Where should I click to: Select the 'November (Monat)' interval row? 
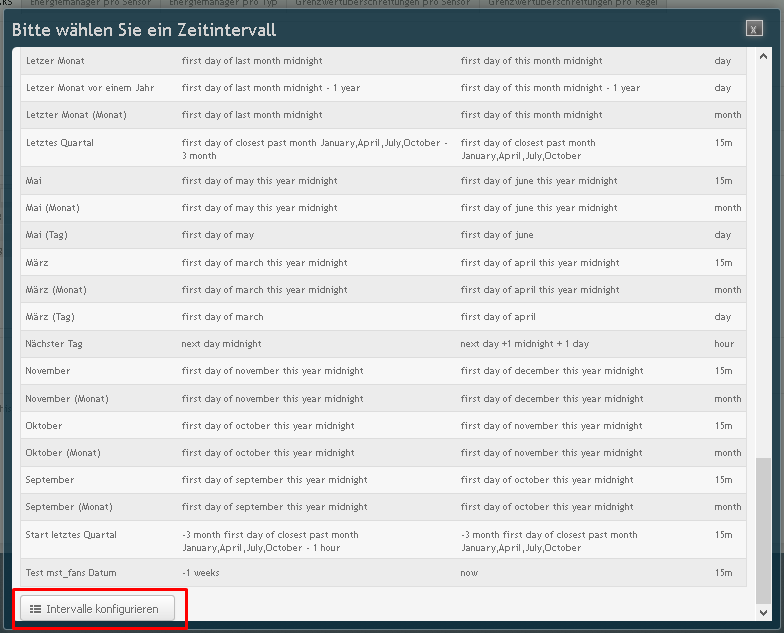(x=383, y=398)
